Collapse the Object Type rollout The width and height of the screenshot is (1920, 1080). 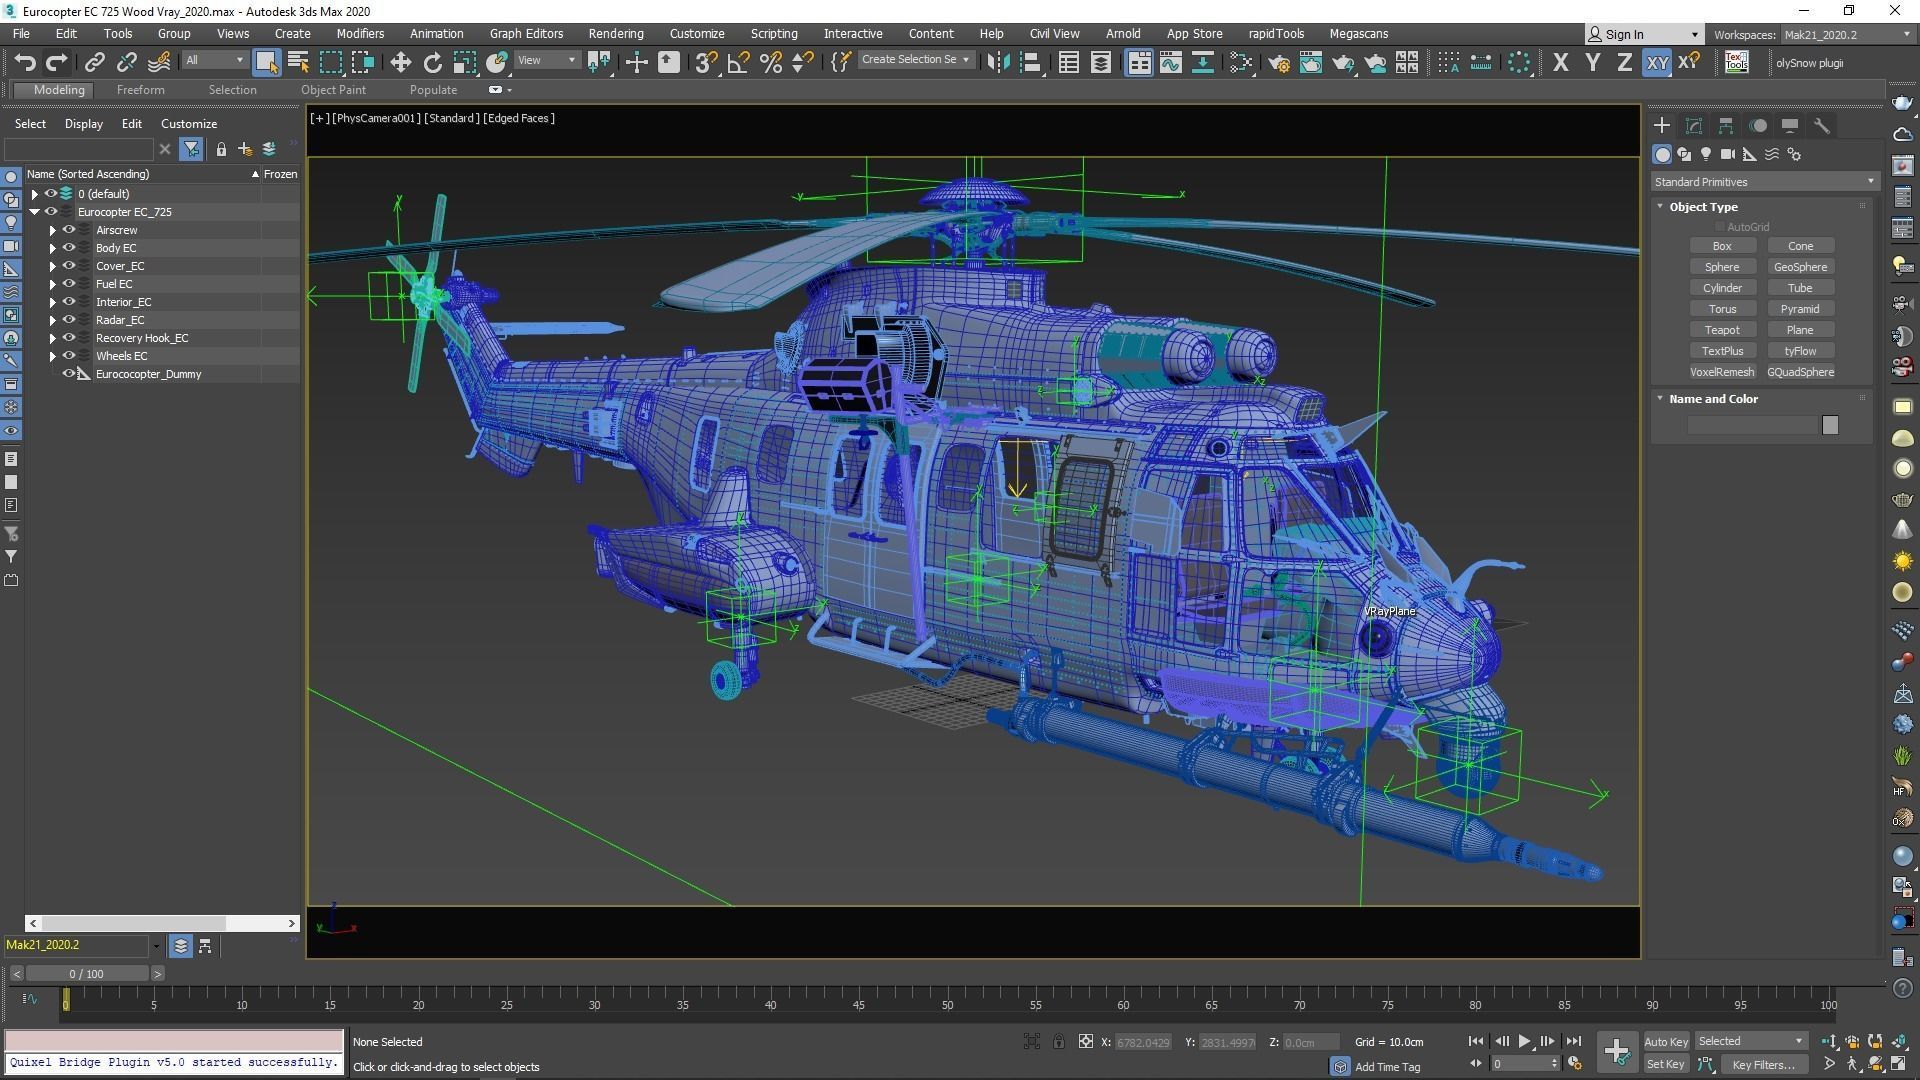tap(1661, 207)
